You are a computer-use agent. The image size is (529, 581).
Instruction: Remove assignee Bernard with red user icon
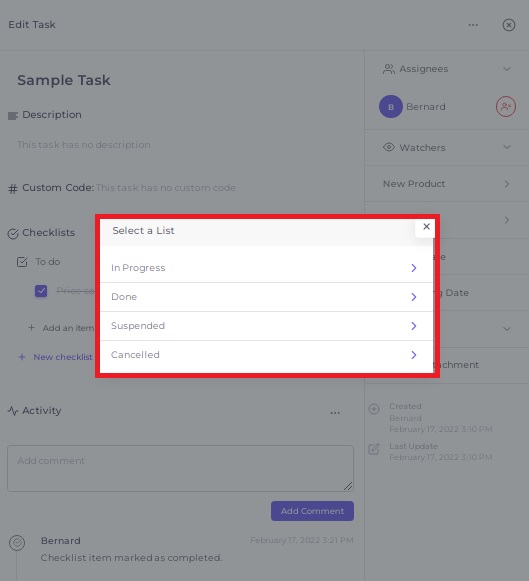(x=506, y=107)
